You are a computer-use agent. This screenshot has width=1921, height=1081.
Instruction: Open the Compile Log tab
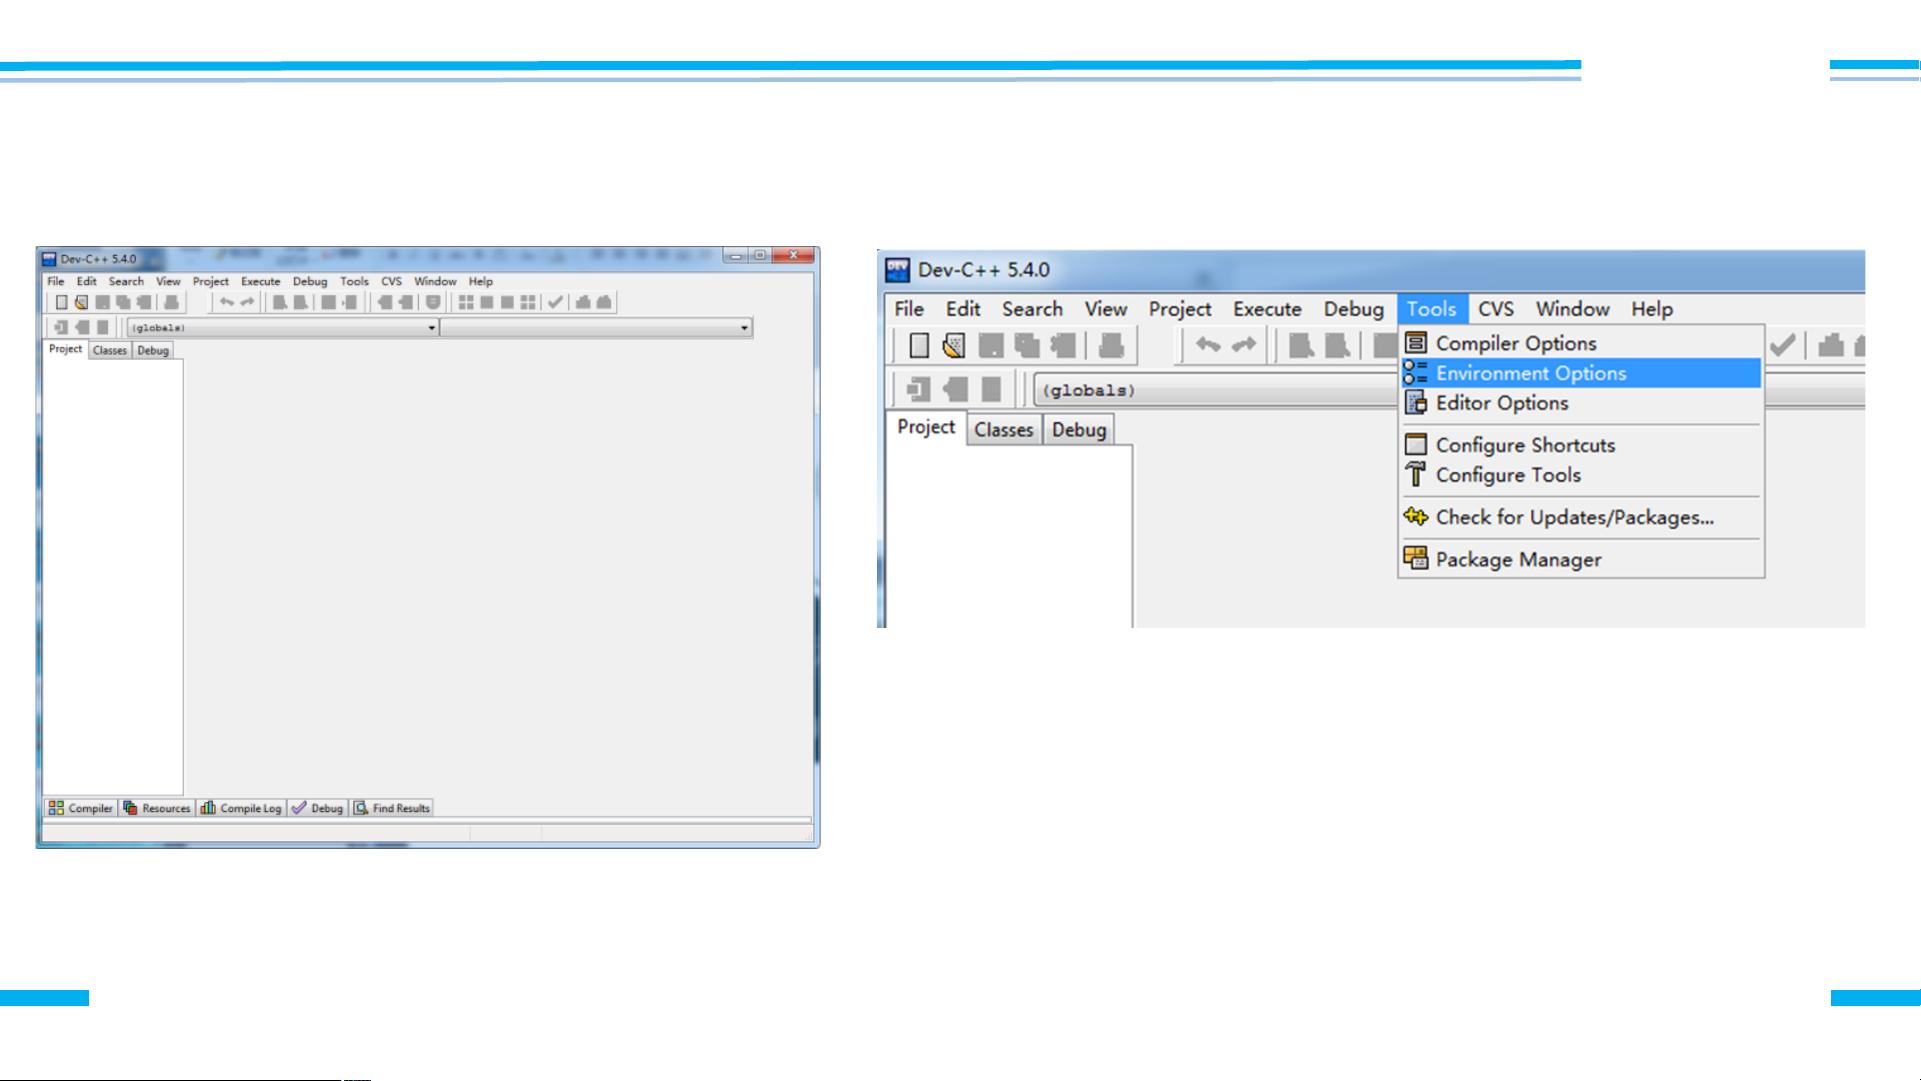coord(241,808)
